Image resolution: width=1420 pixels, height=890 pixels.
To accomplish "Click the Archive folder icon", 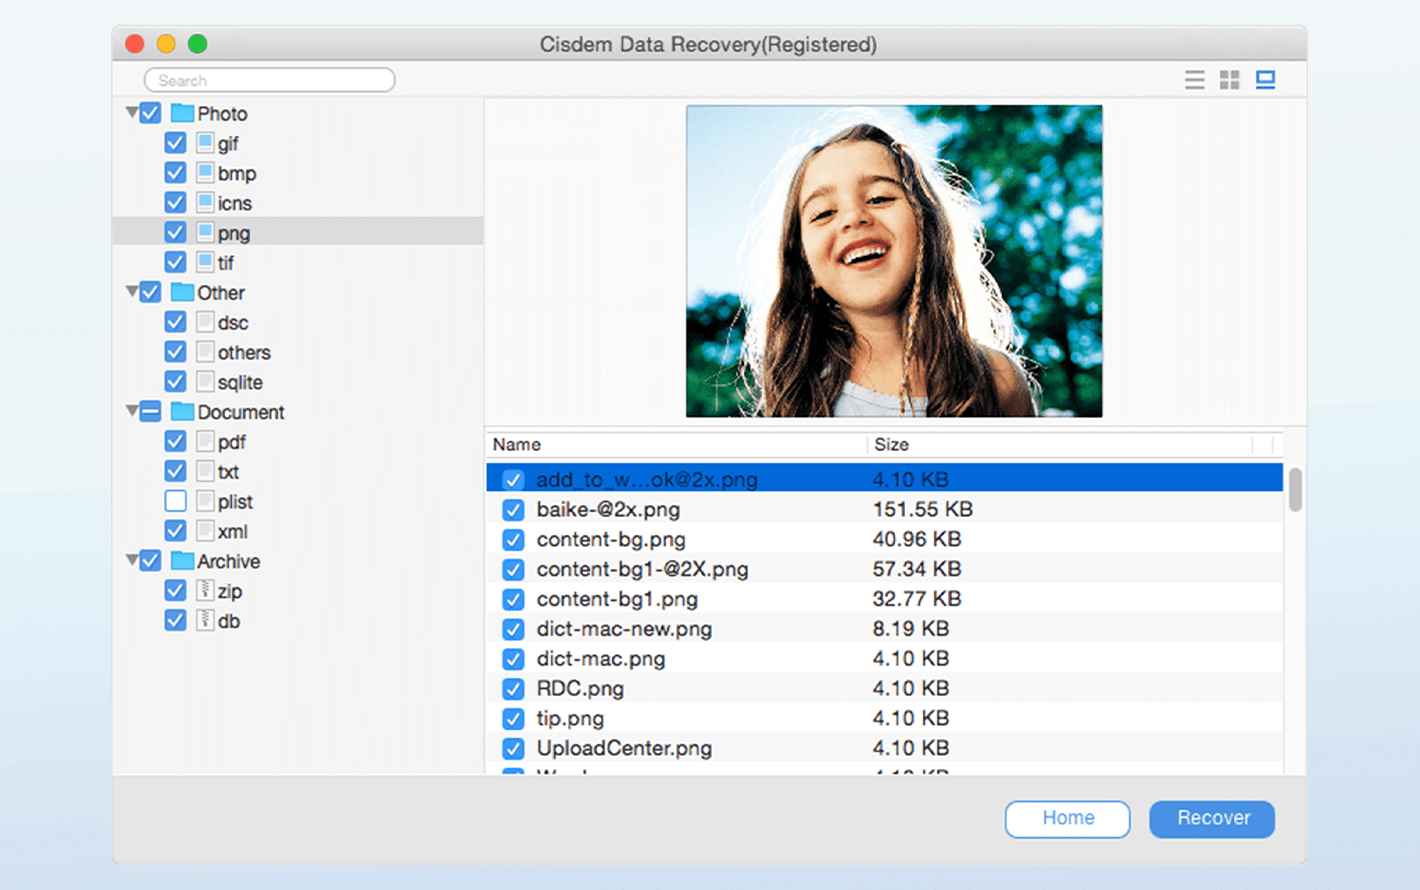I will (x=182, y=561).
